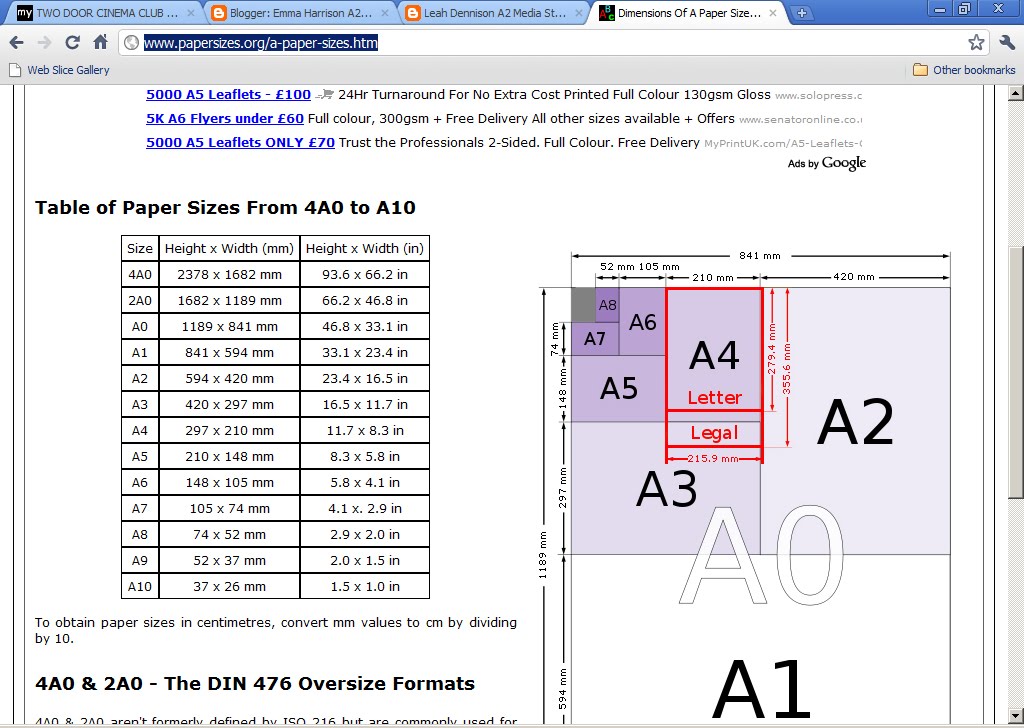Go to the Home page icon
The width and height of the screenshot is (1024, 728).
[x=100, y=42]
